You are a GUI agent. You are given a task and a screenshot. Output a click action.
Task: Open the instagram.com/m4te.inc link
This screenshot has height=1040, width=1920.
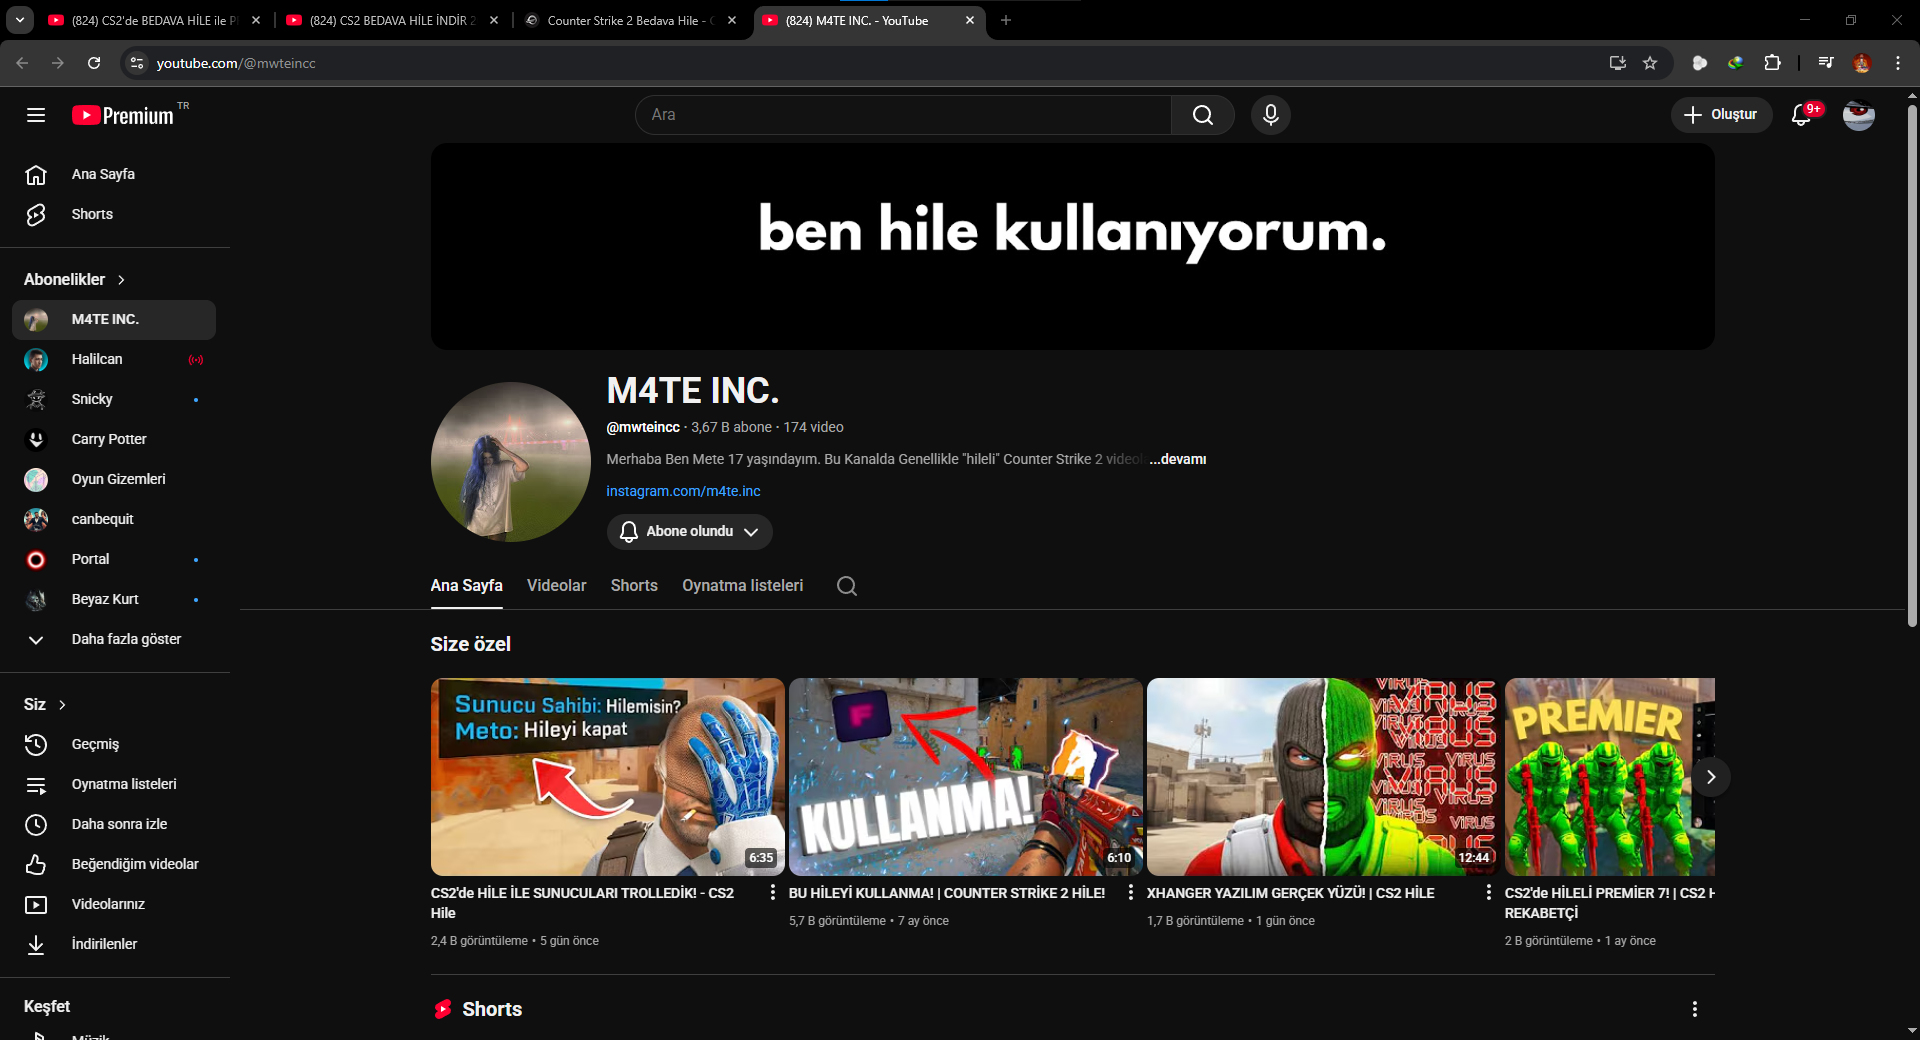pyautogui.click(x=683, y=491)
